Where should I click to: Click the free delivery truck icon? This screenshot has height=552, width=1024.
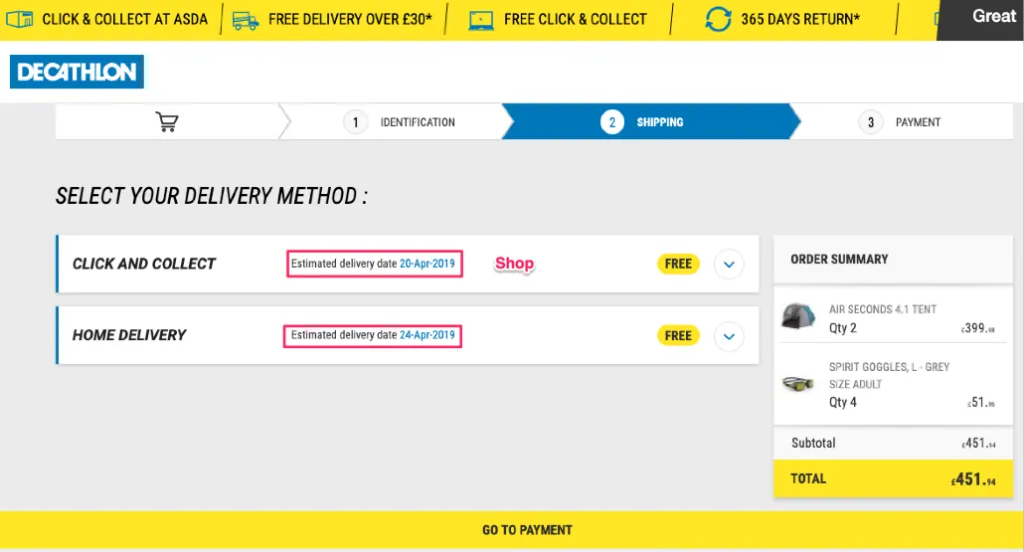[245, 20]
